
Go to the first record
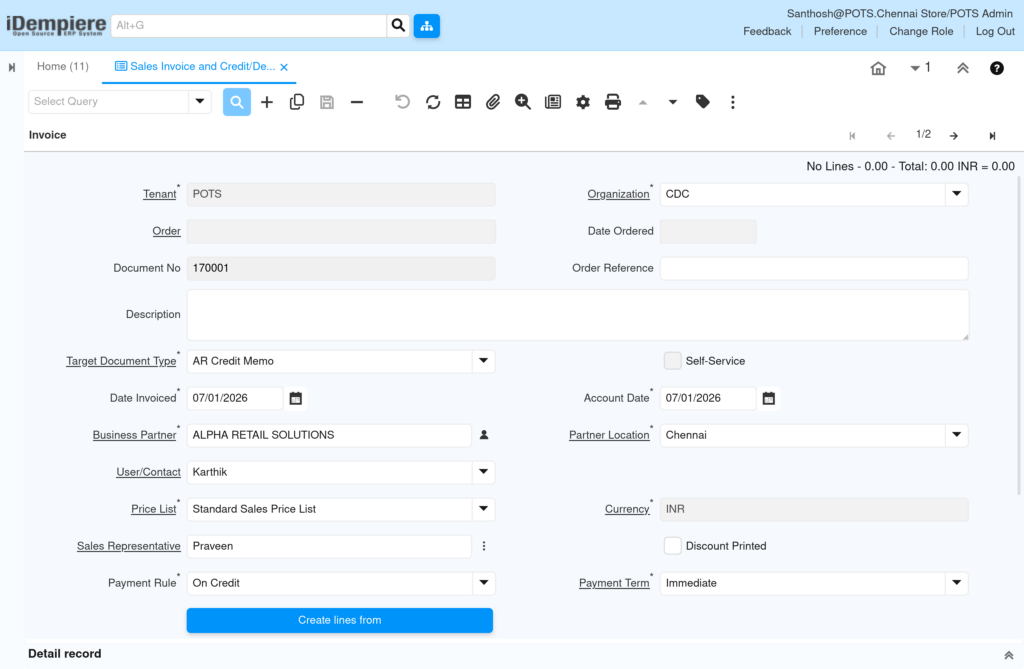[852, 136]
